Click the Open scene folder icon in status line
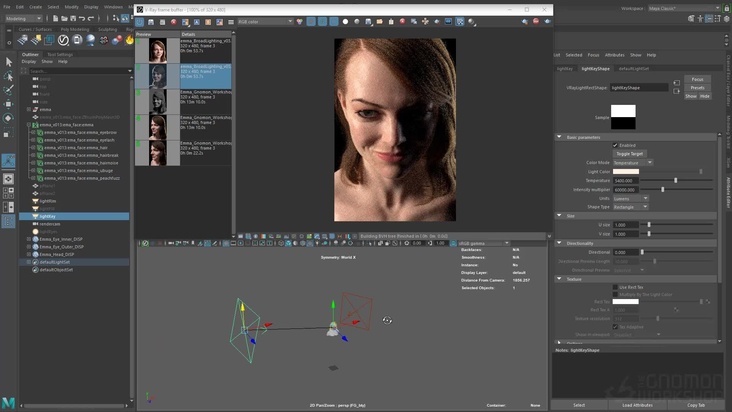This screenshot has width=732, height=412. click(x=64, y=18)
